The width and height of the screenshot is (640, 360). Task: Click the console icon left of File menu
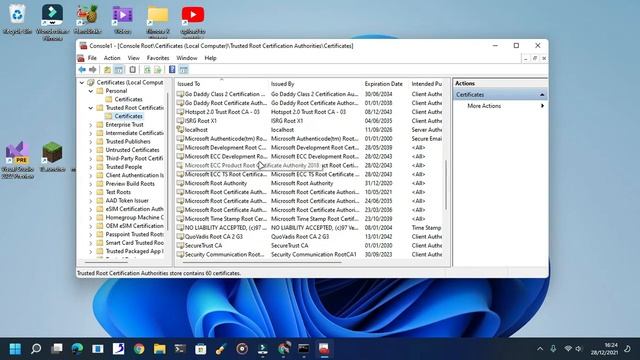81,58
